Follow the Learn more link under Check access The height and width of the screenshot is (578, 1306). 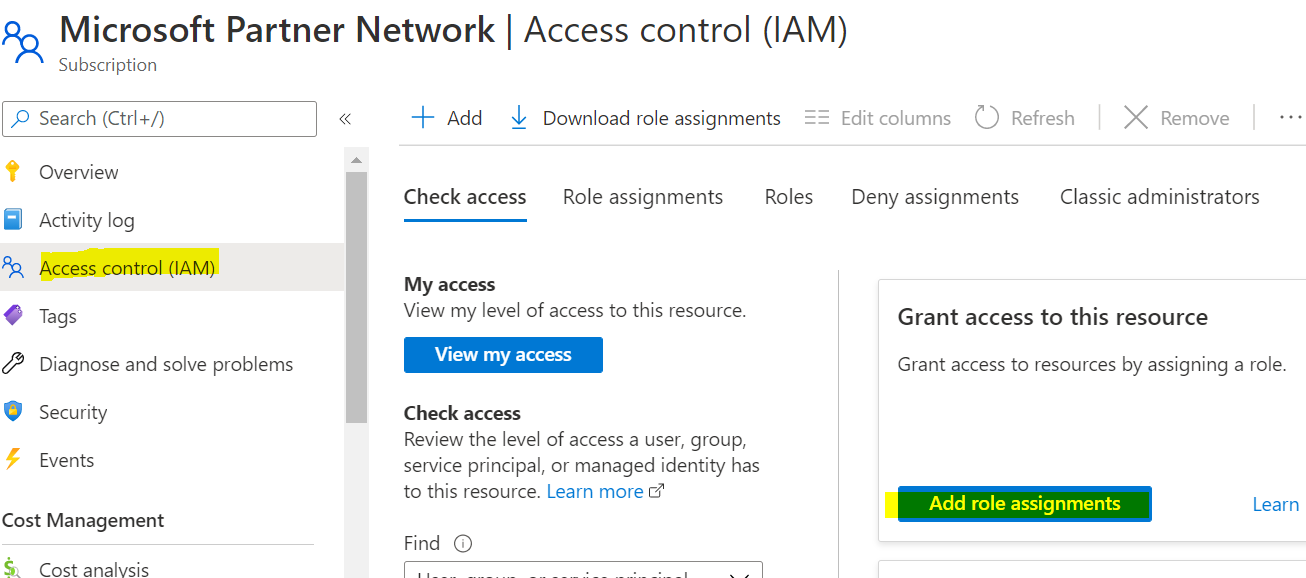595,492
